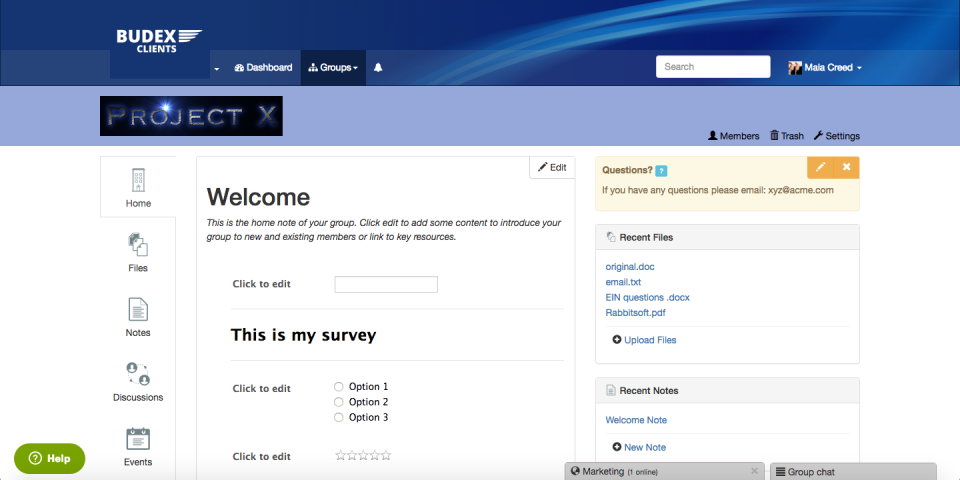The image size is (960, 480).
Task: Click the Welcome heading
Action: 258,197
